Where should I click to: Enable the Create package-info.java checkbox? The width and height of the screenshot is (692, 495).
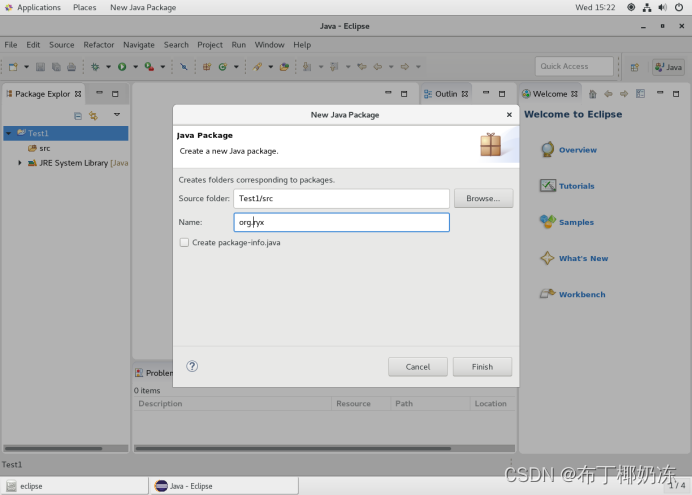(x=184, y=242)
